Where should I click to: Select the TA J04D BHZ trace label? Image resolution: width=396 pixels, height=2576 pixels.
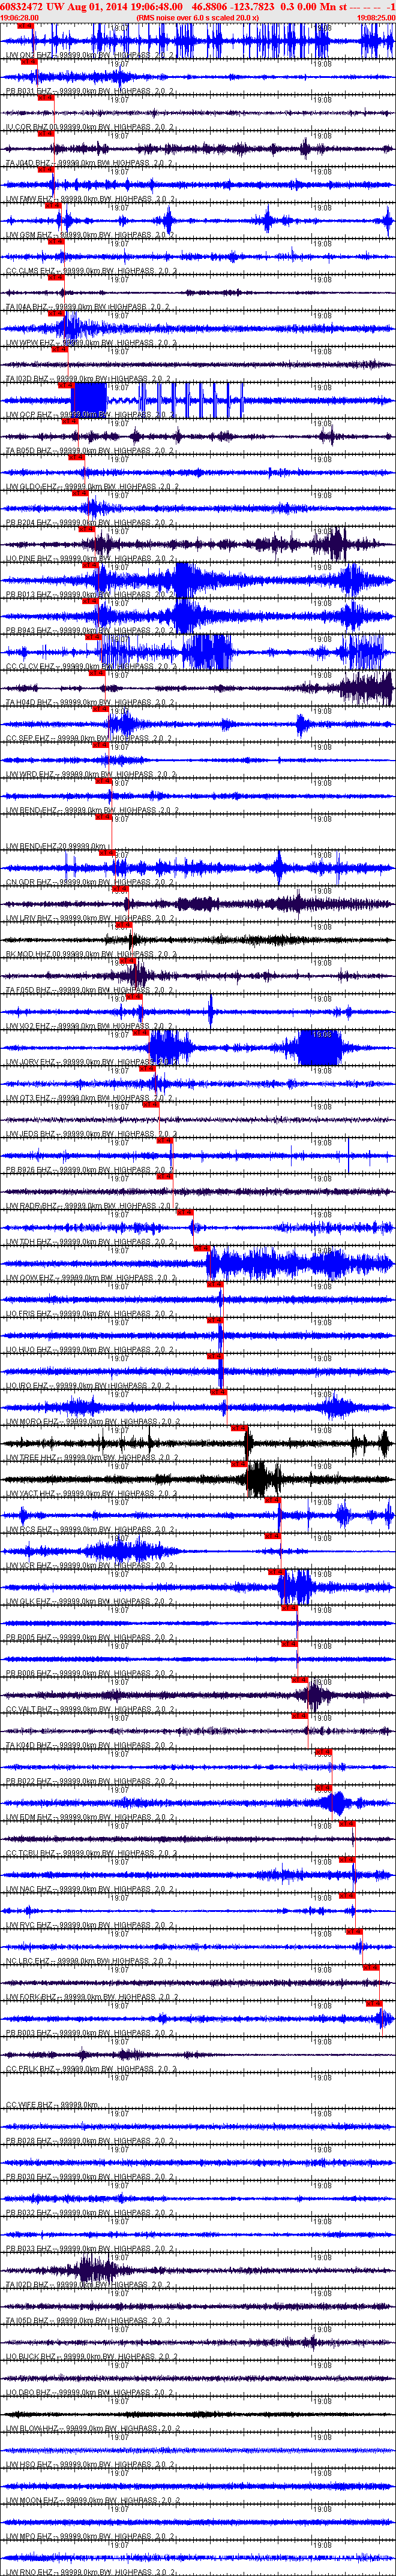pyautogui.click(x=91, y=163)
